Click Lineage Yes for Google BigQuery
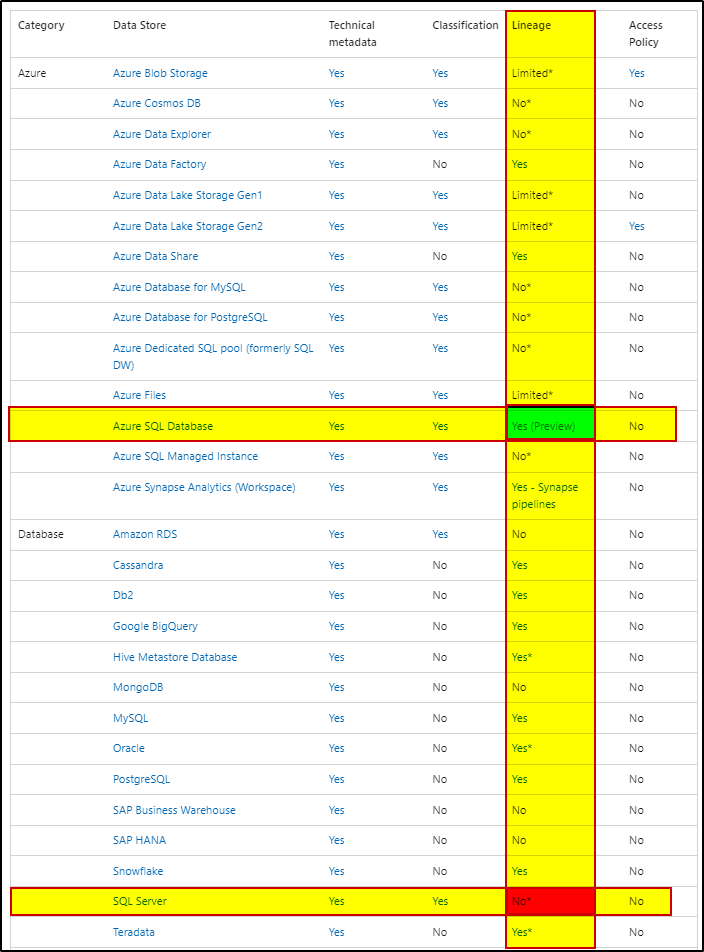Screen dimensions: 704x952 coord(520,626)
